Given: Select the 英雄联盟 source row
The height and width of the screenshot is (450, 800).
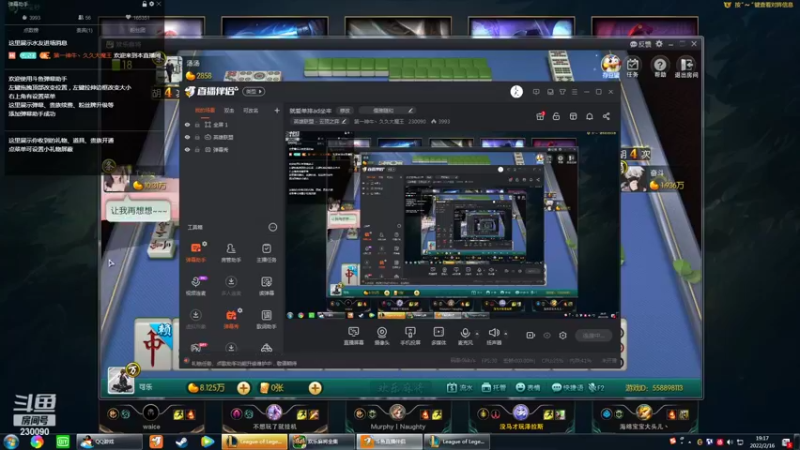Looking at the screenshot, I should point(232,137).
